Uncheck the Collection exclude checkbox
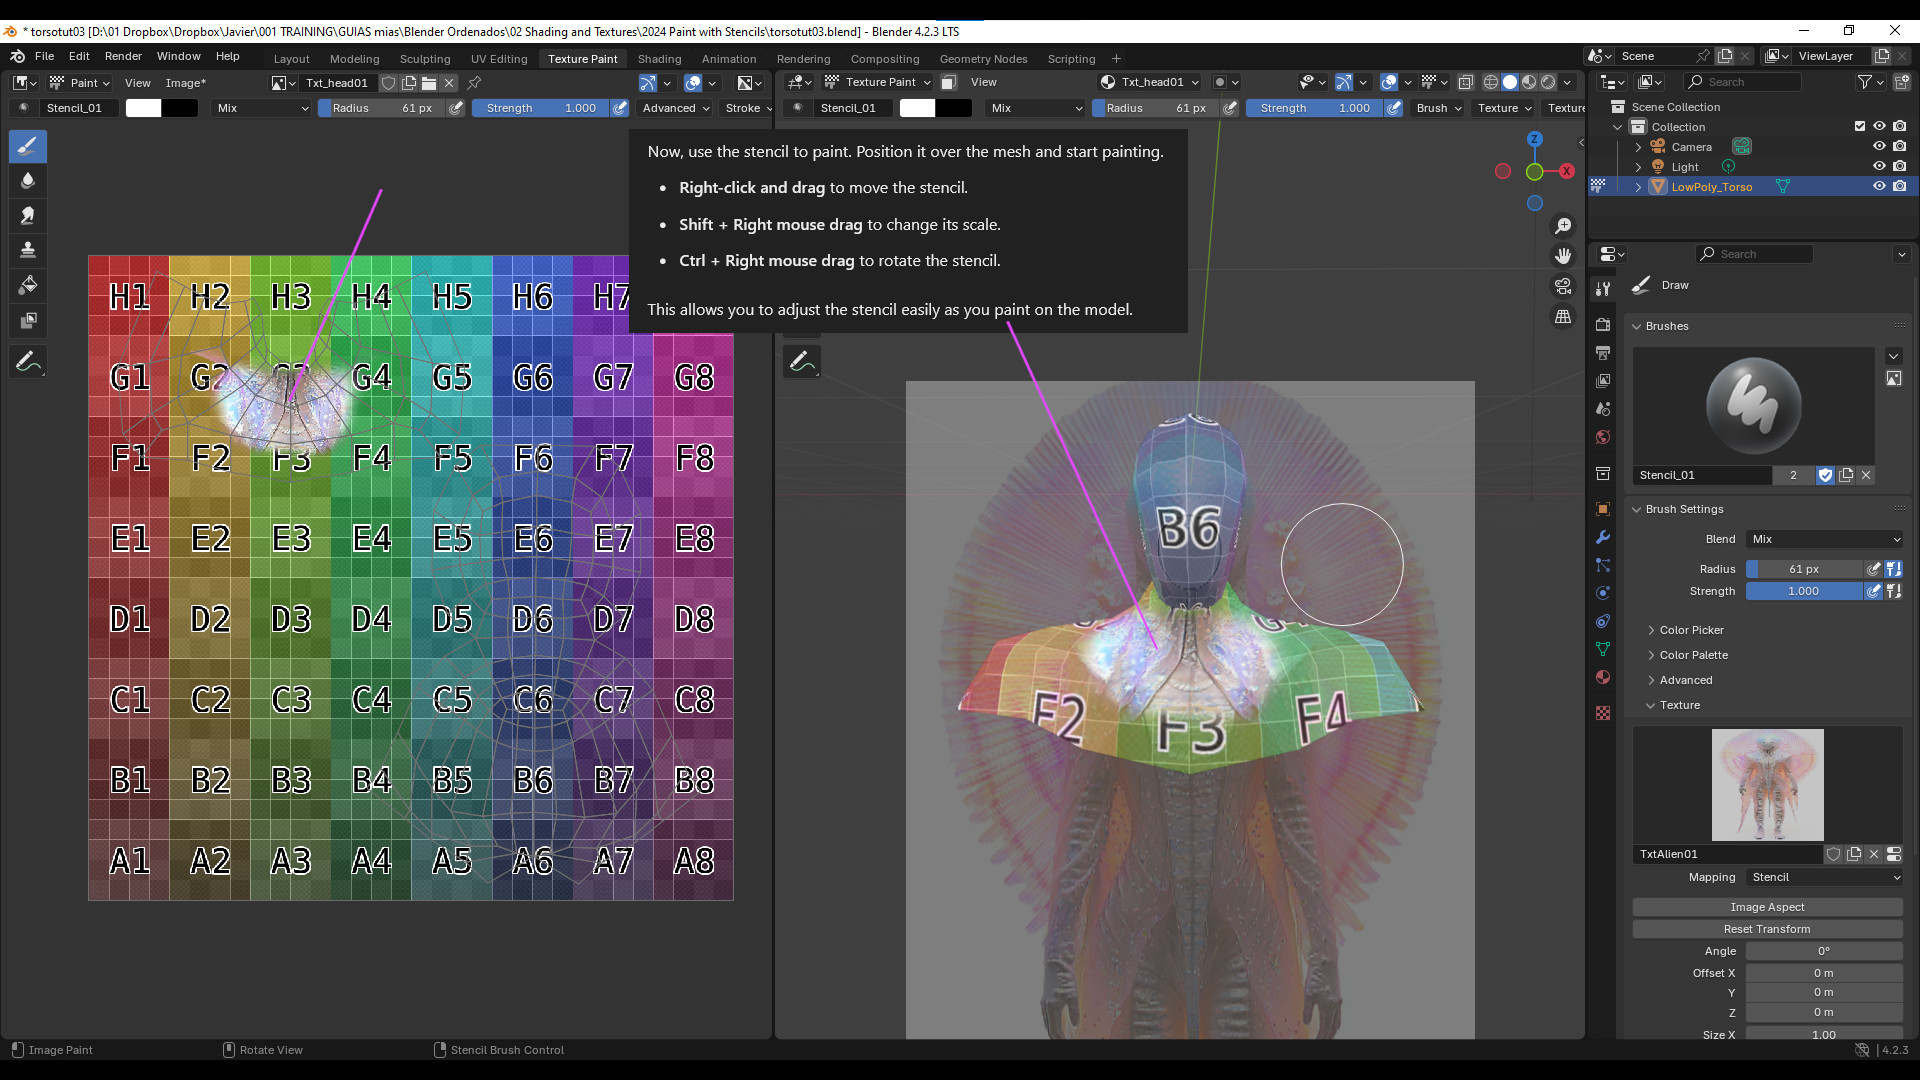This screenshot has height=1080, width=1920. [1860, 126]
